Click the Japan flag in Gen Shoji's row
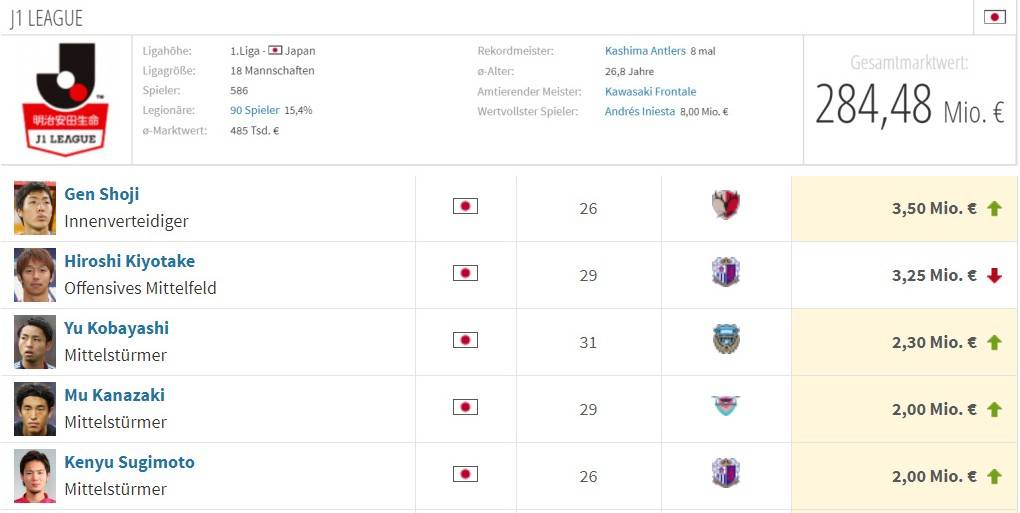1020x513 pixels. coord(465,206)
